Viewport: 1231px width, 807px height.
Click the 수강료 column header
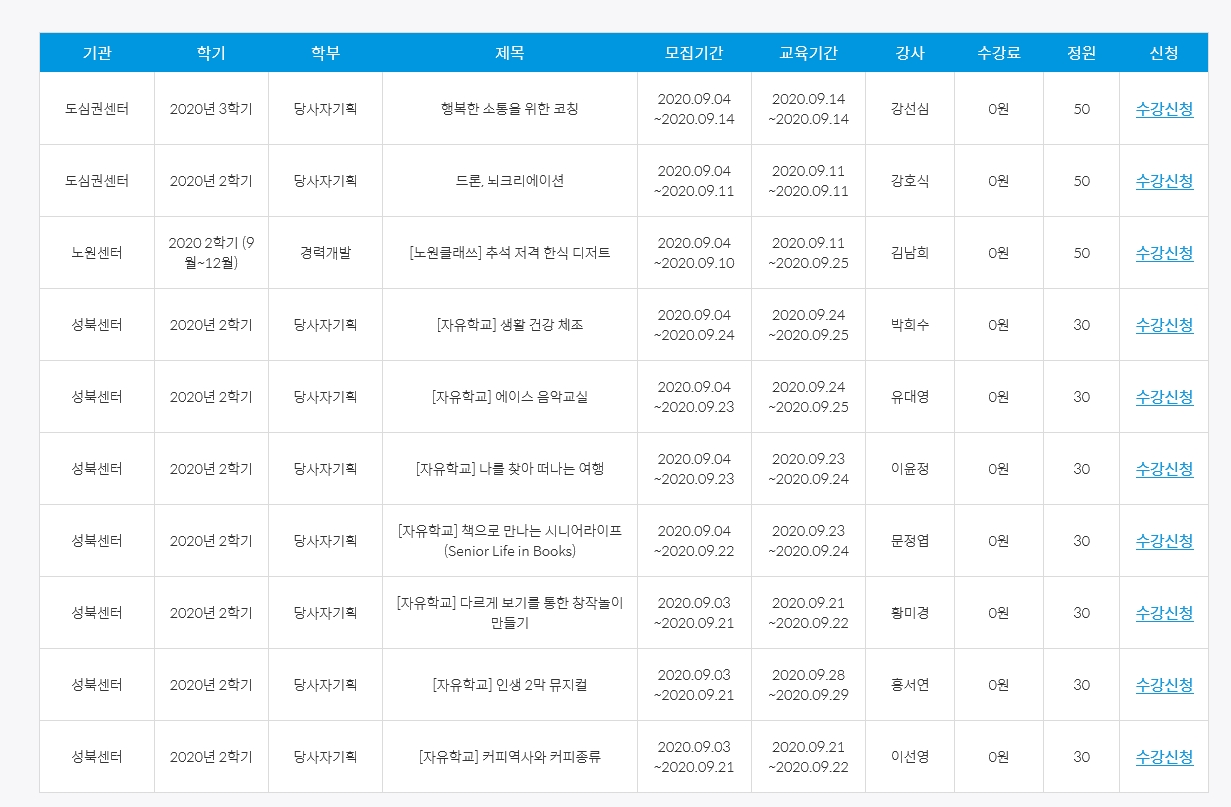click(998, 53)
